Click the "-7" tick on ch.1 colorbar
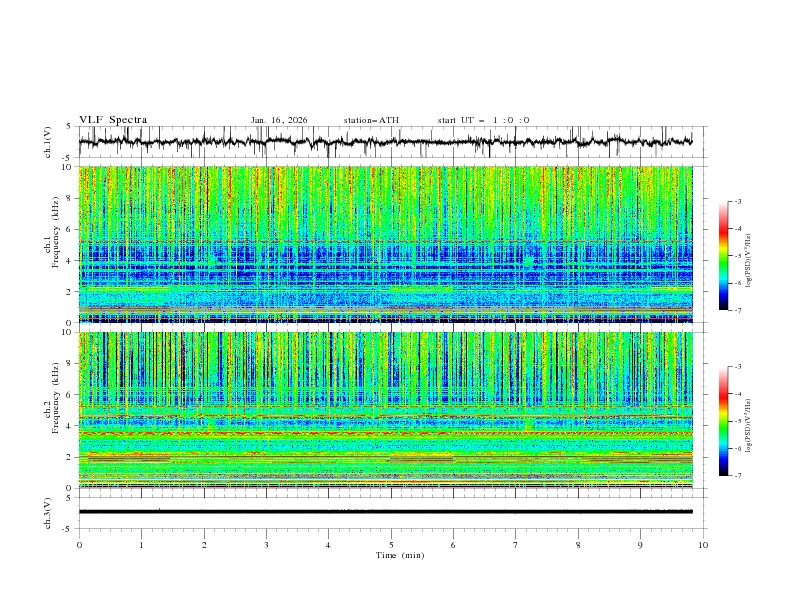 click(x=737, y=310)
